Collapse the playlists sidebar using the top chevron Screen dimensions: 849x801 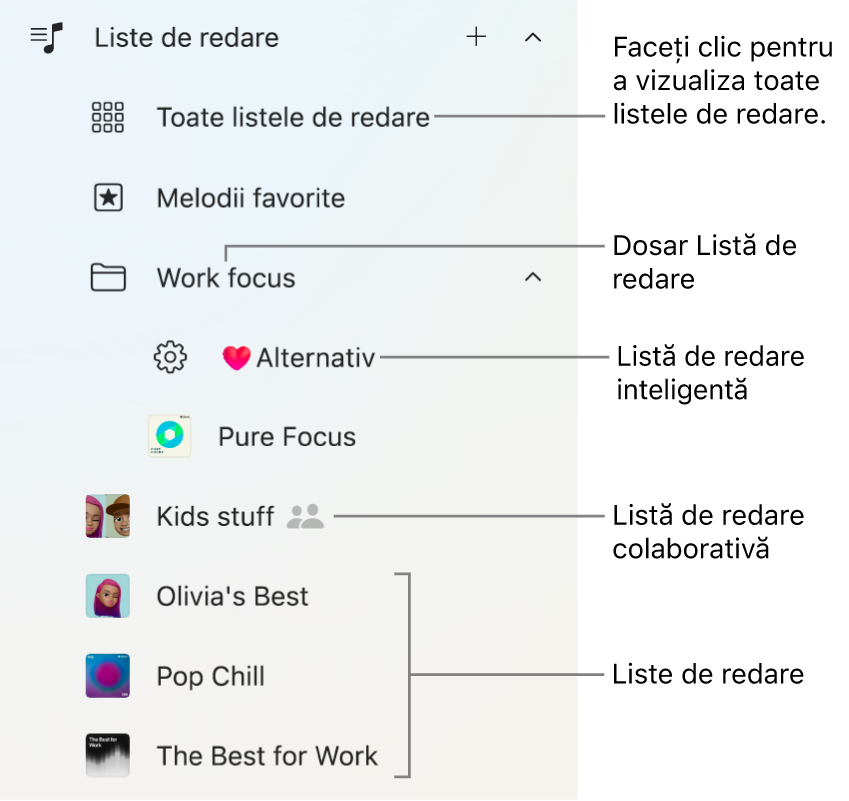click(532, 37)
